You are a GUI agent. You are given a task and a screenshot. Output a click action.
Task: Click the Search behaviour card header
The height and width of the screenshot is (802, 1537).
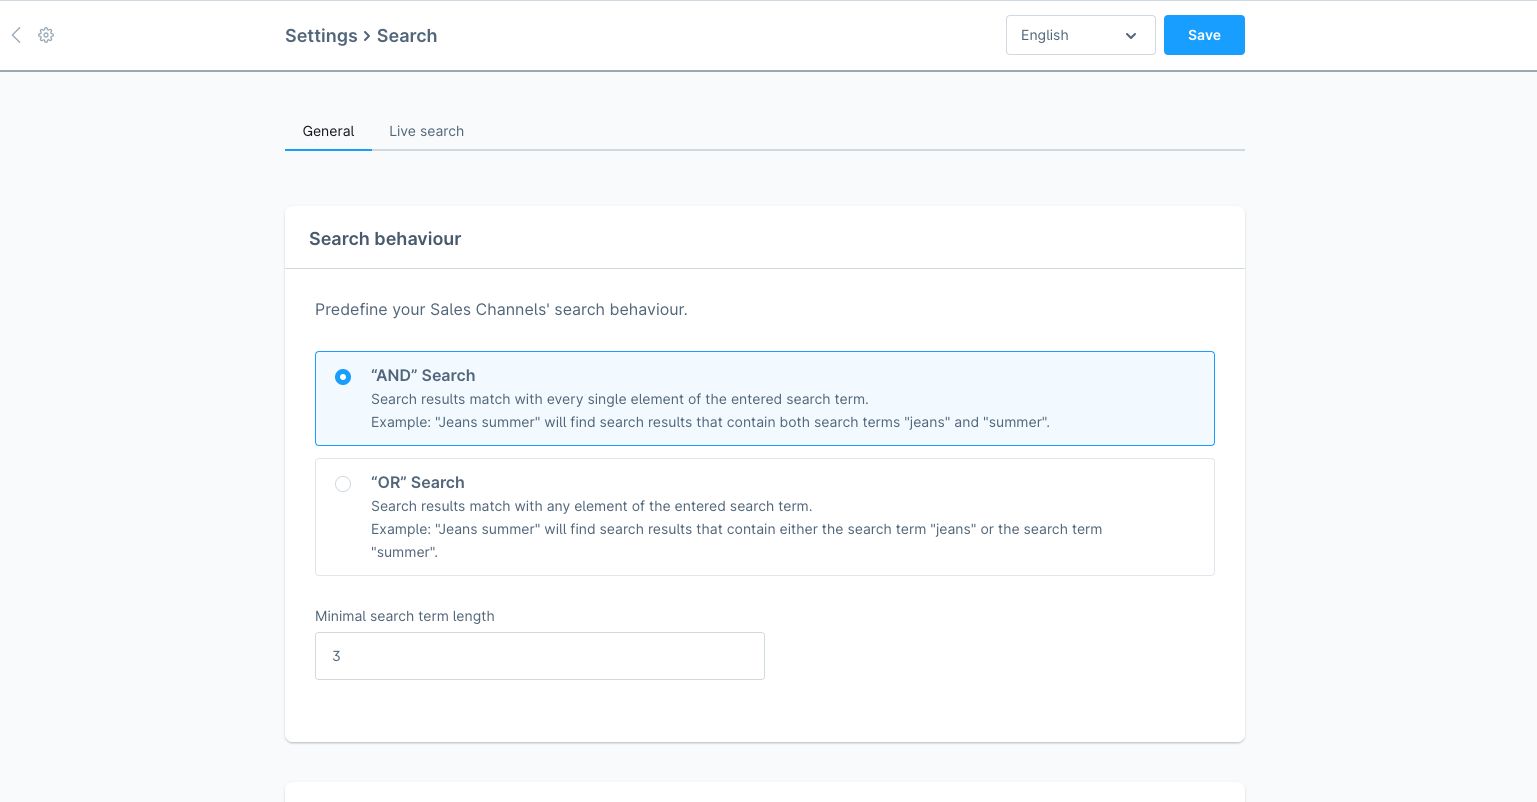click(385, 238)
